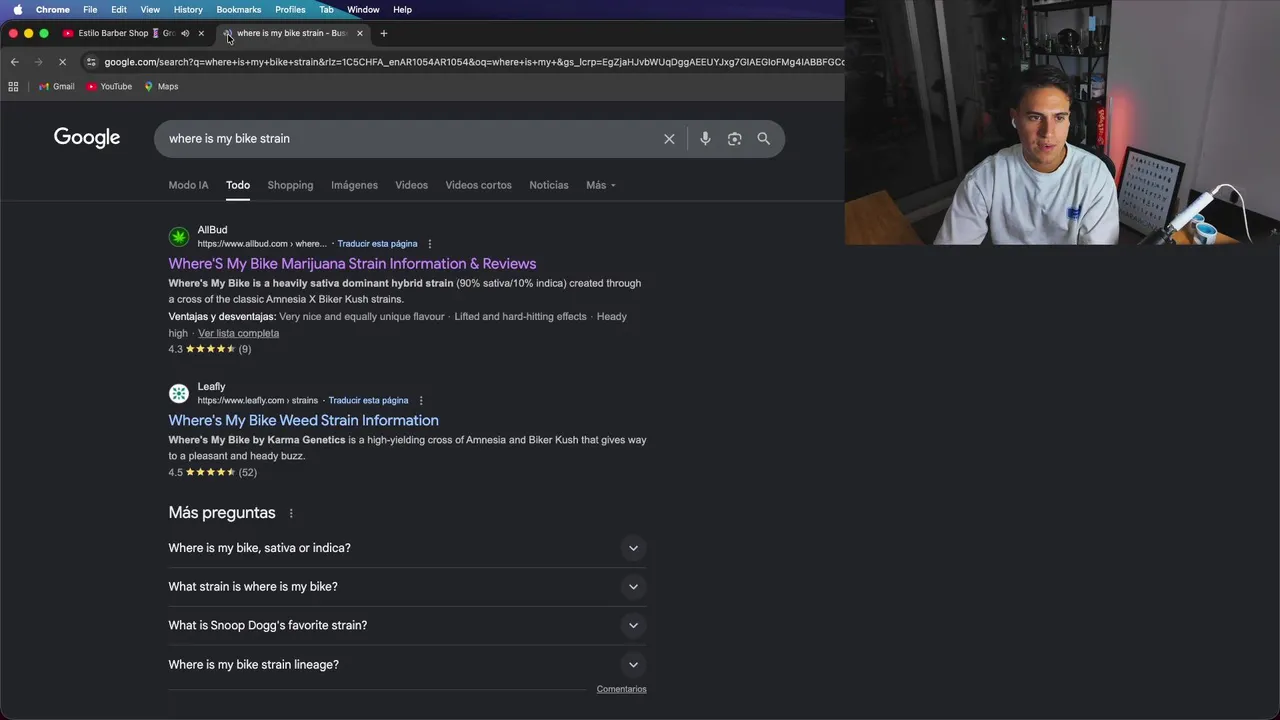This screenshot has height=720, width=1280.
Task: Search by image with camera icon
Action: 734,139
